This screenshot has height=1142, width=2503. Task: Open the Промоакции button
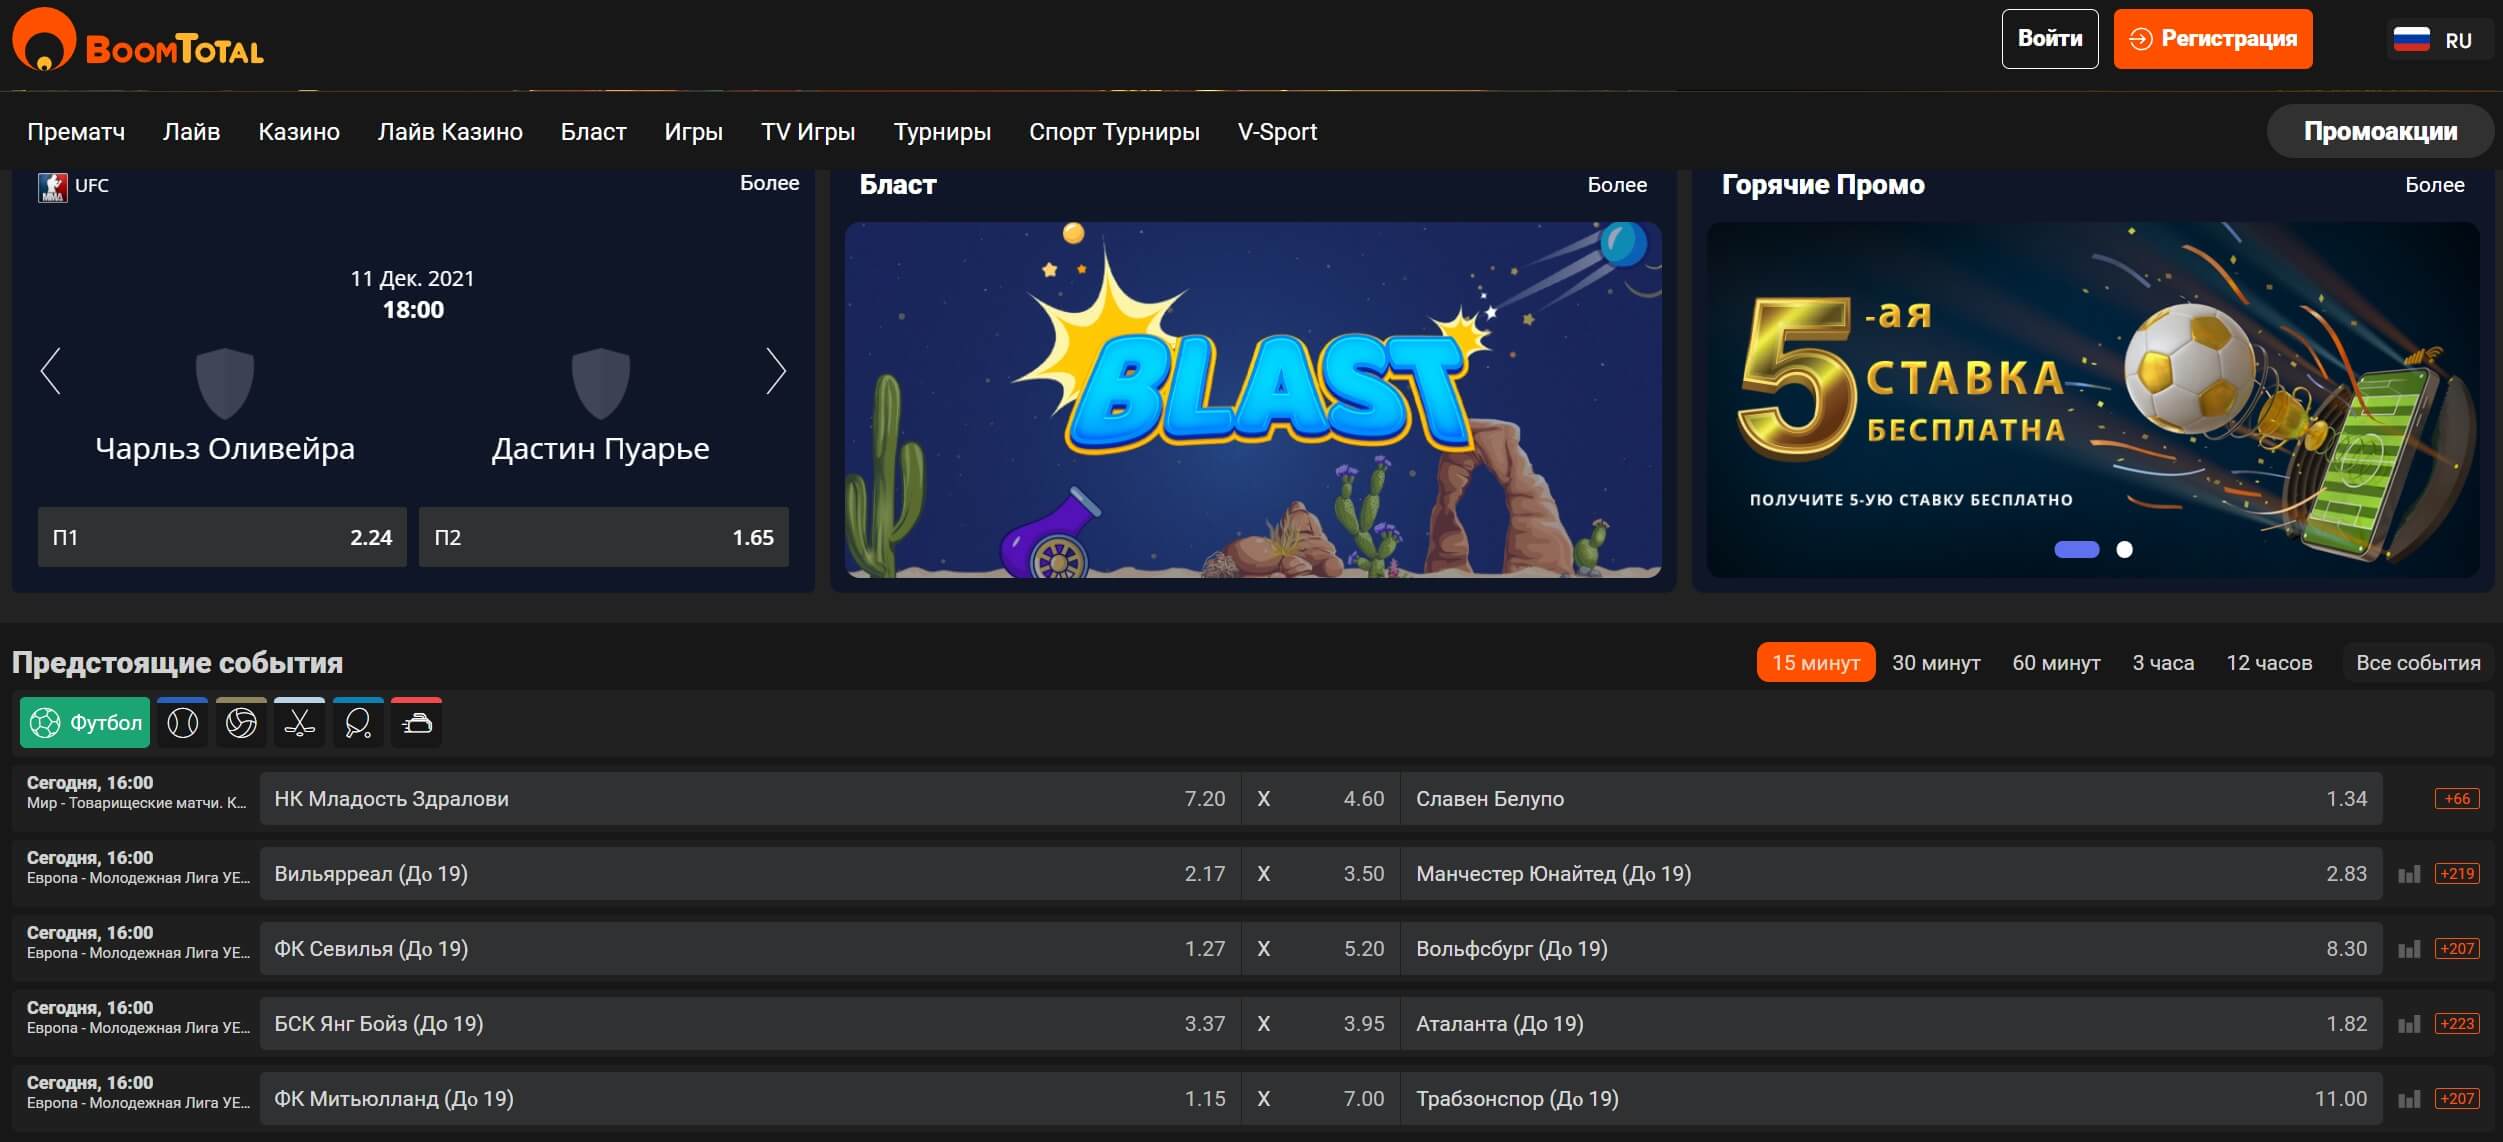click(2380, 131)
